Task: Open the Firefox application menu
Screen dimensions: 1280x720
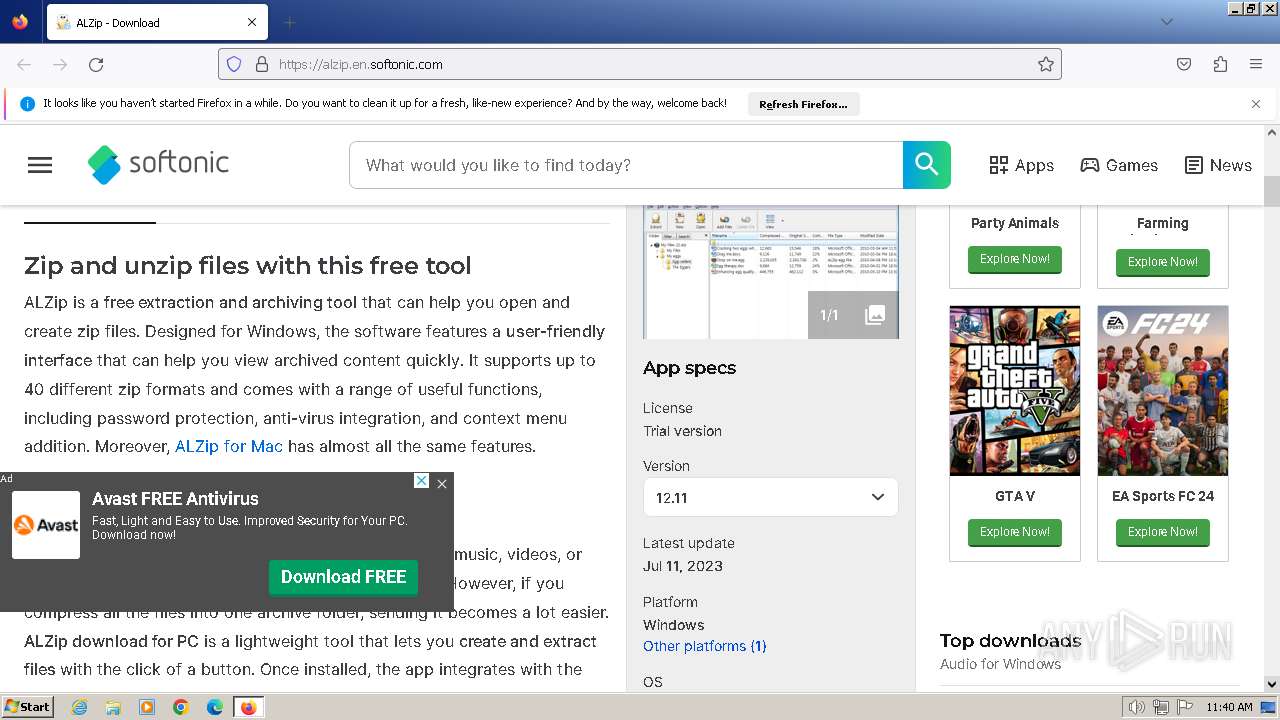Action: point(1256,64)
